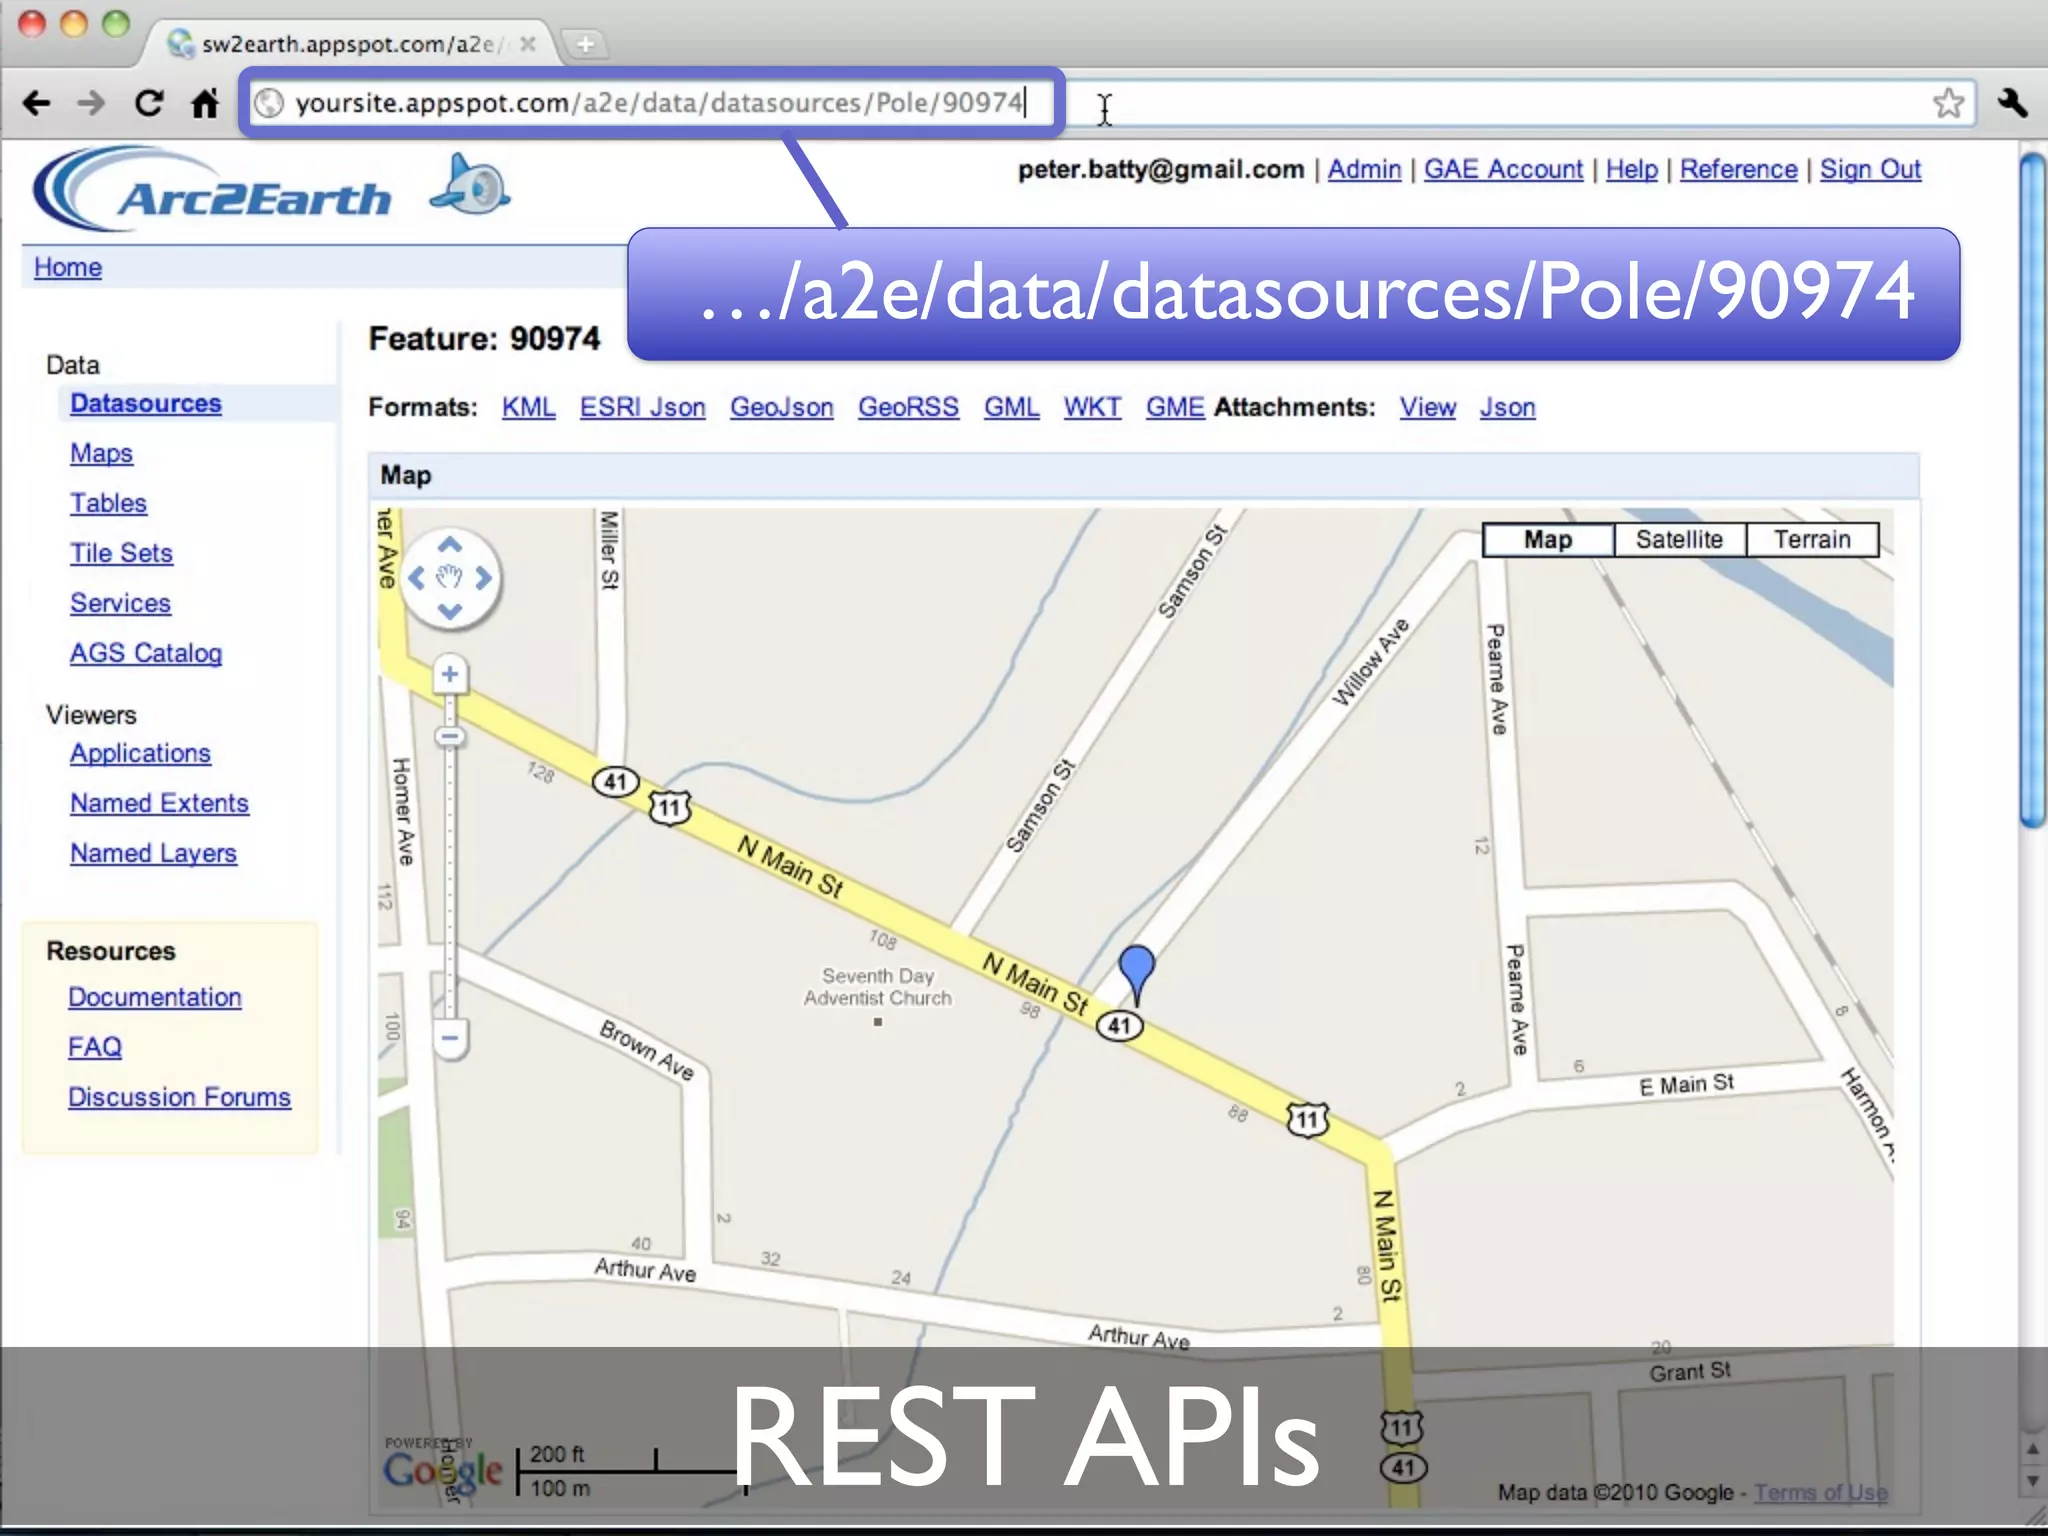Screen dimensions: 2048x1536
Task: Open attachments Json link
Action: tap(1507, 408)
